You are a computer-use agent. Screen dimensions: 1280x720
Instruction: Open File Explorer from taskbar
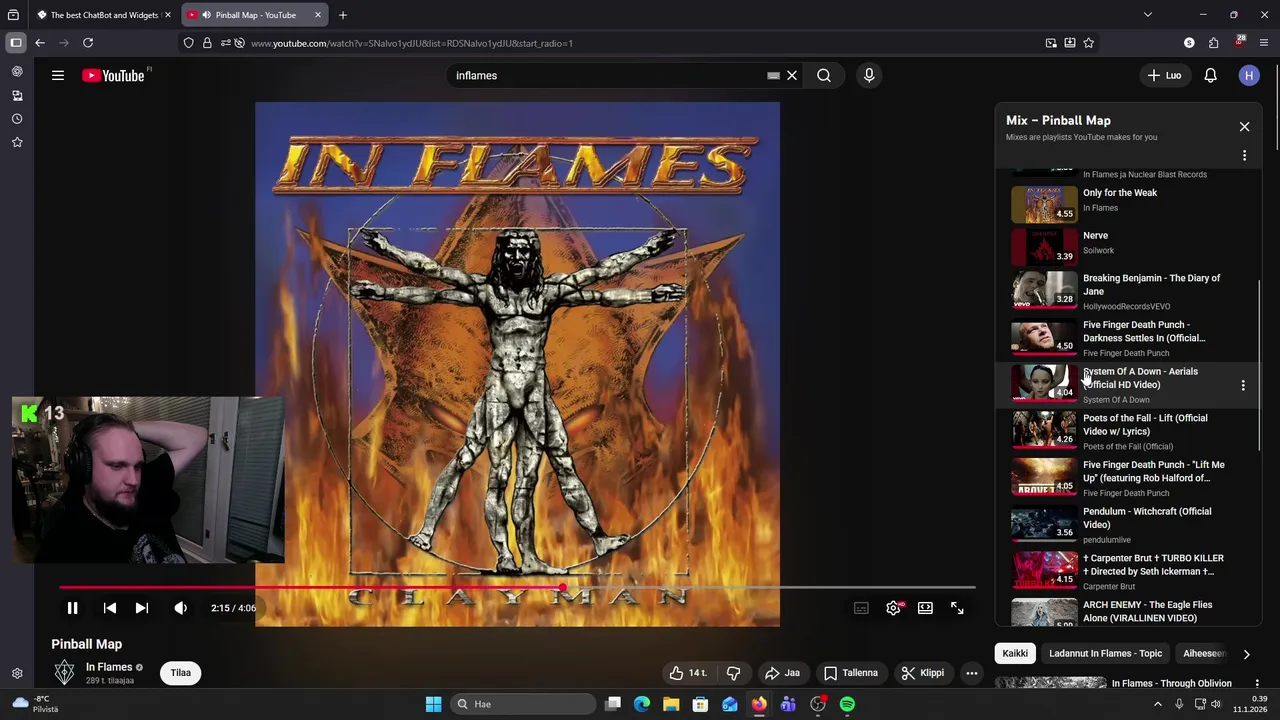pos(671,704)
